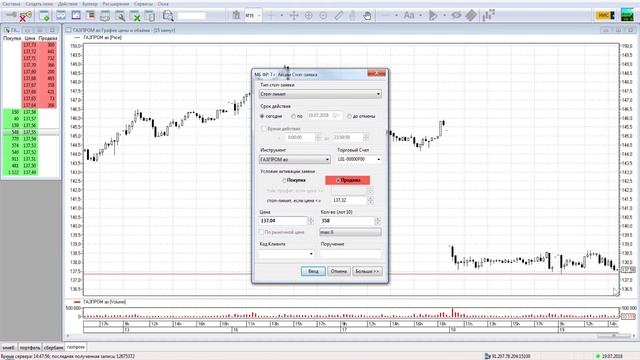The image size is (640, 360).
Task: Click the eye visibility toolbar icon
Action: (x=456, y=16)
